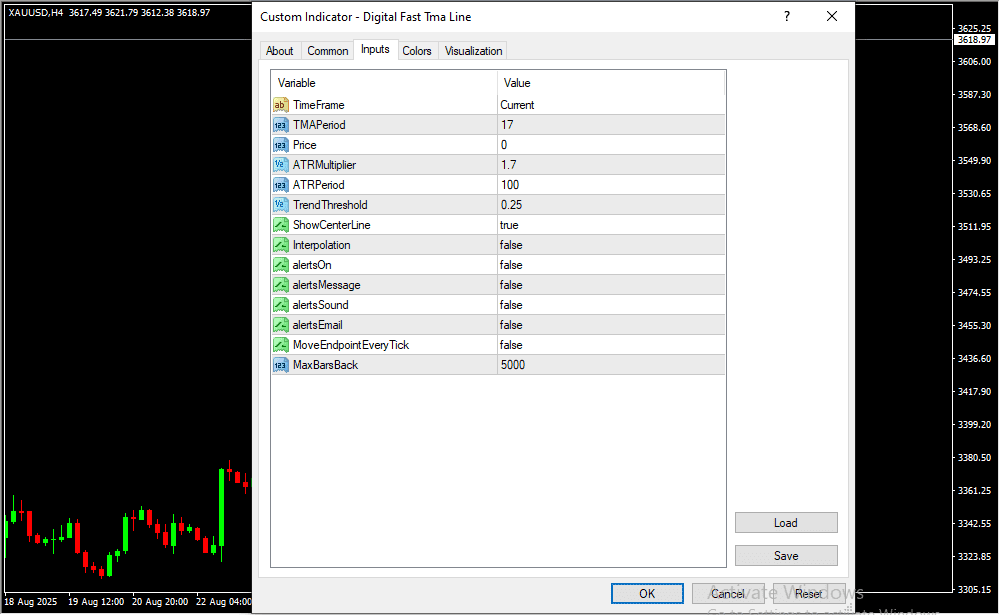Click the ATRPeriod integer icon
This screenshot has width=1000, height=615.
coord(281,185)
